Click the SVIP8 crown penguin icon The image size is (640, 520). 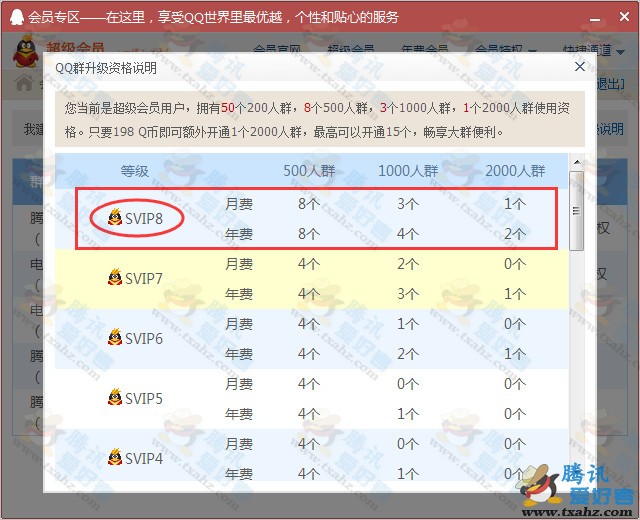tap(115, 217)
